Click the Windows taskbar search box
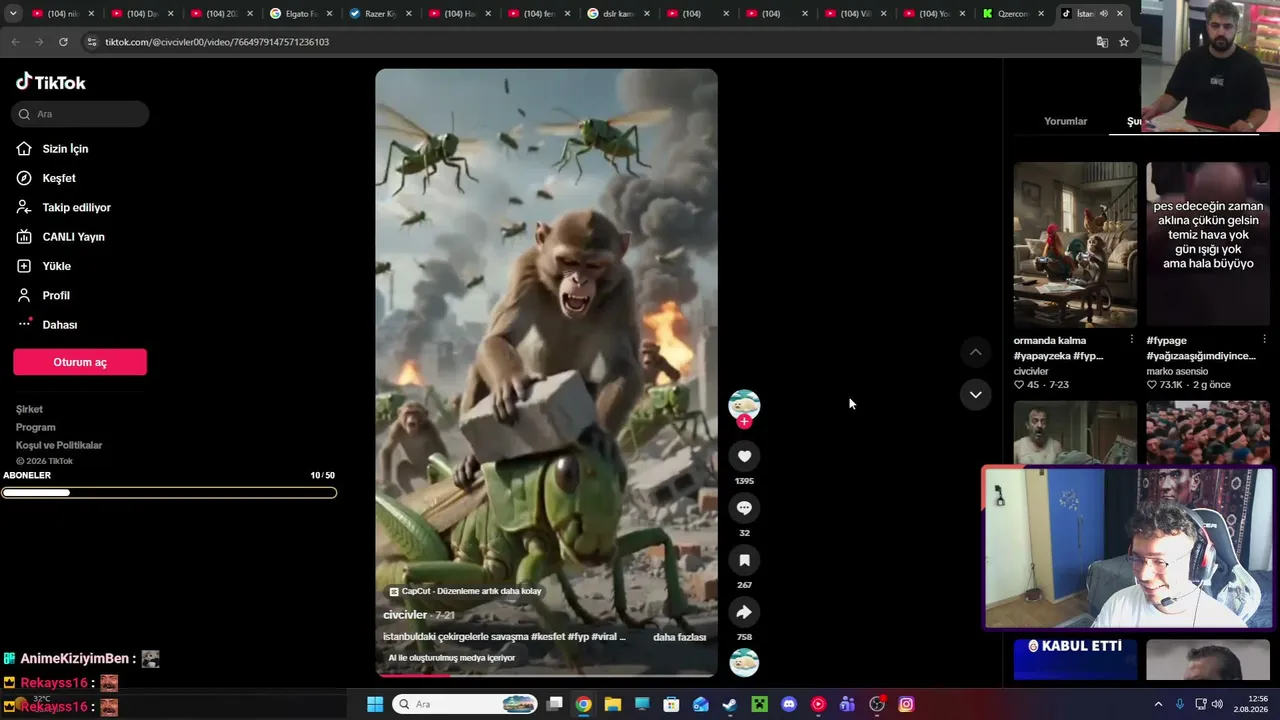1280x720 pixels. tap(465, 704)
